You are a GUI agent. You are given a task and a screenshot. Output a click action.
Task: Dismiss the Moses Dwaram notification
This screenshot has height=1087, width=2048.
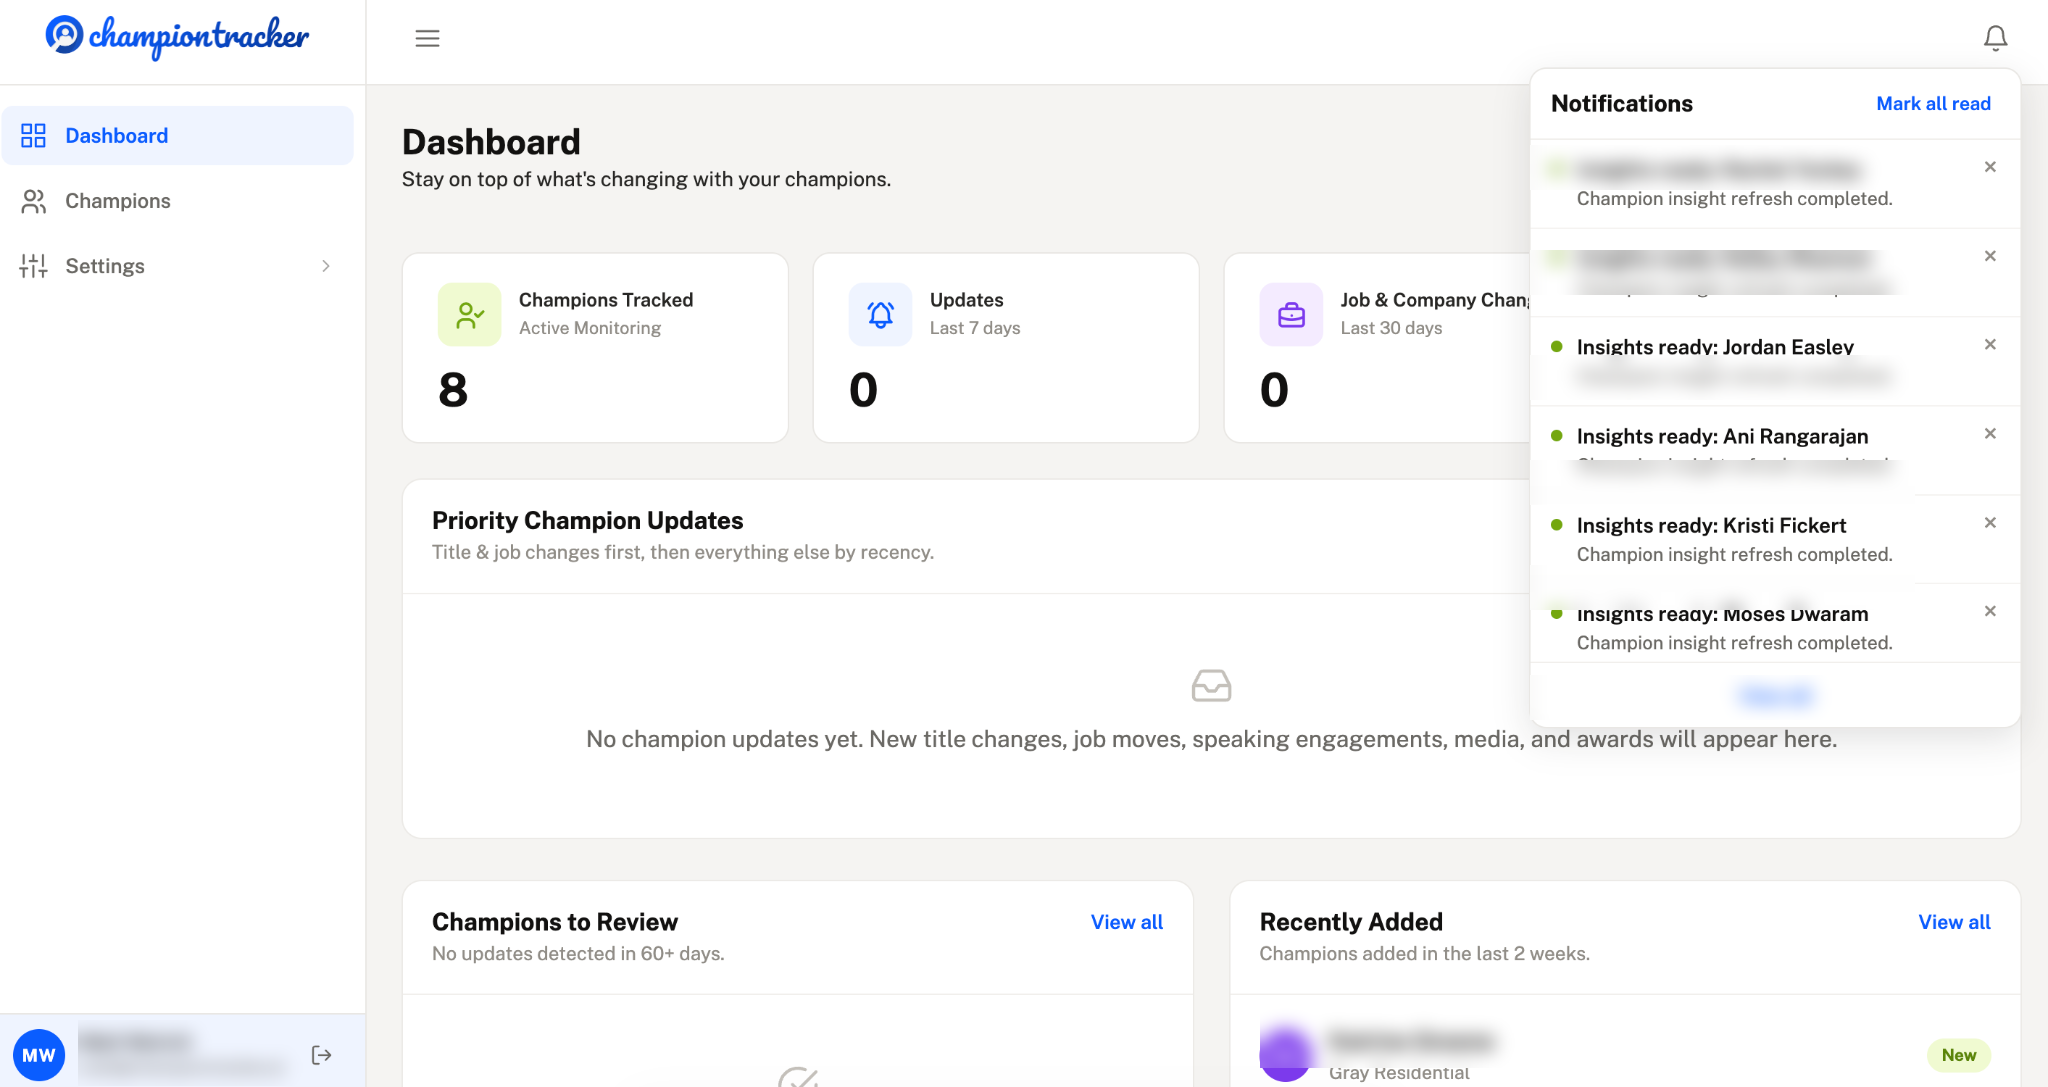(1990, 611)
